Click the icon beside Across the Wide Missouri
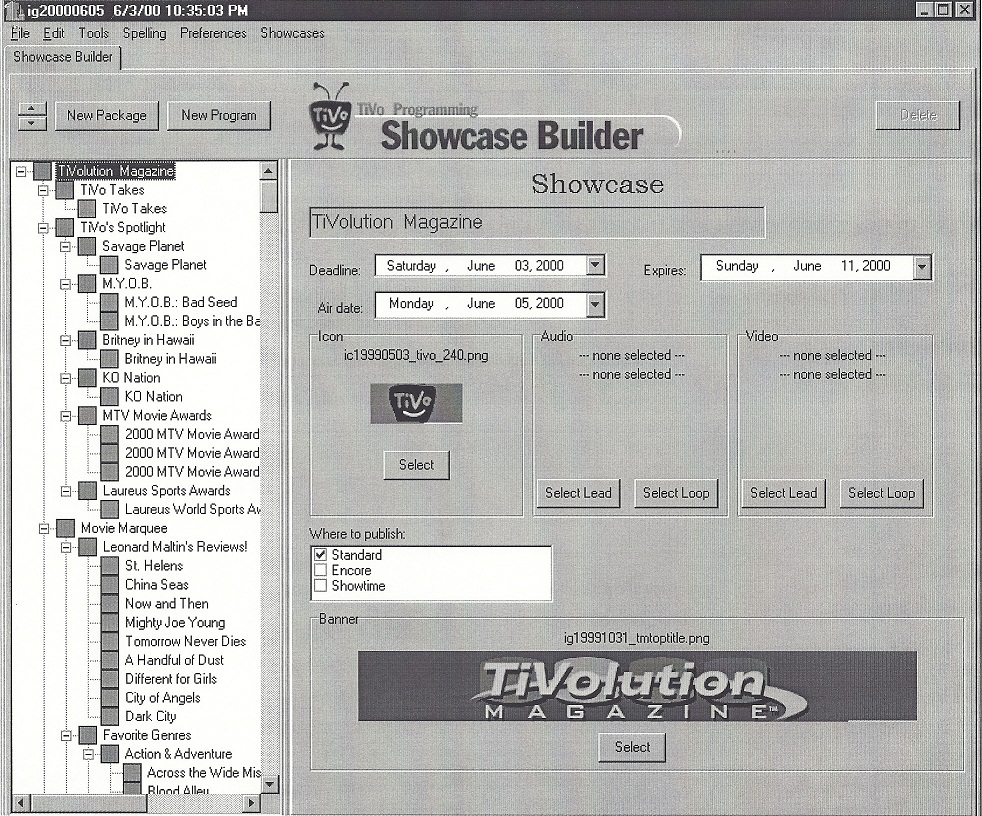982x816 pixels. tap(132, 773)
